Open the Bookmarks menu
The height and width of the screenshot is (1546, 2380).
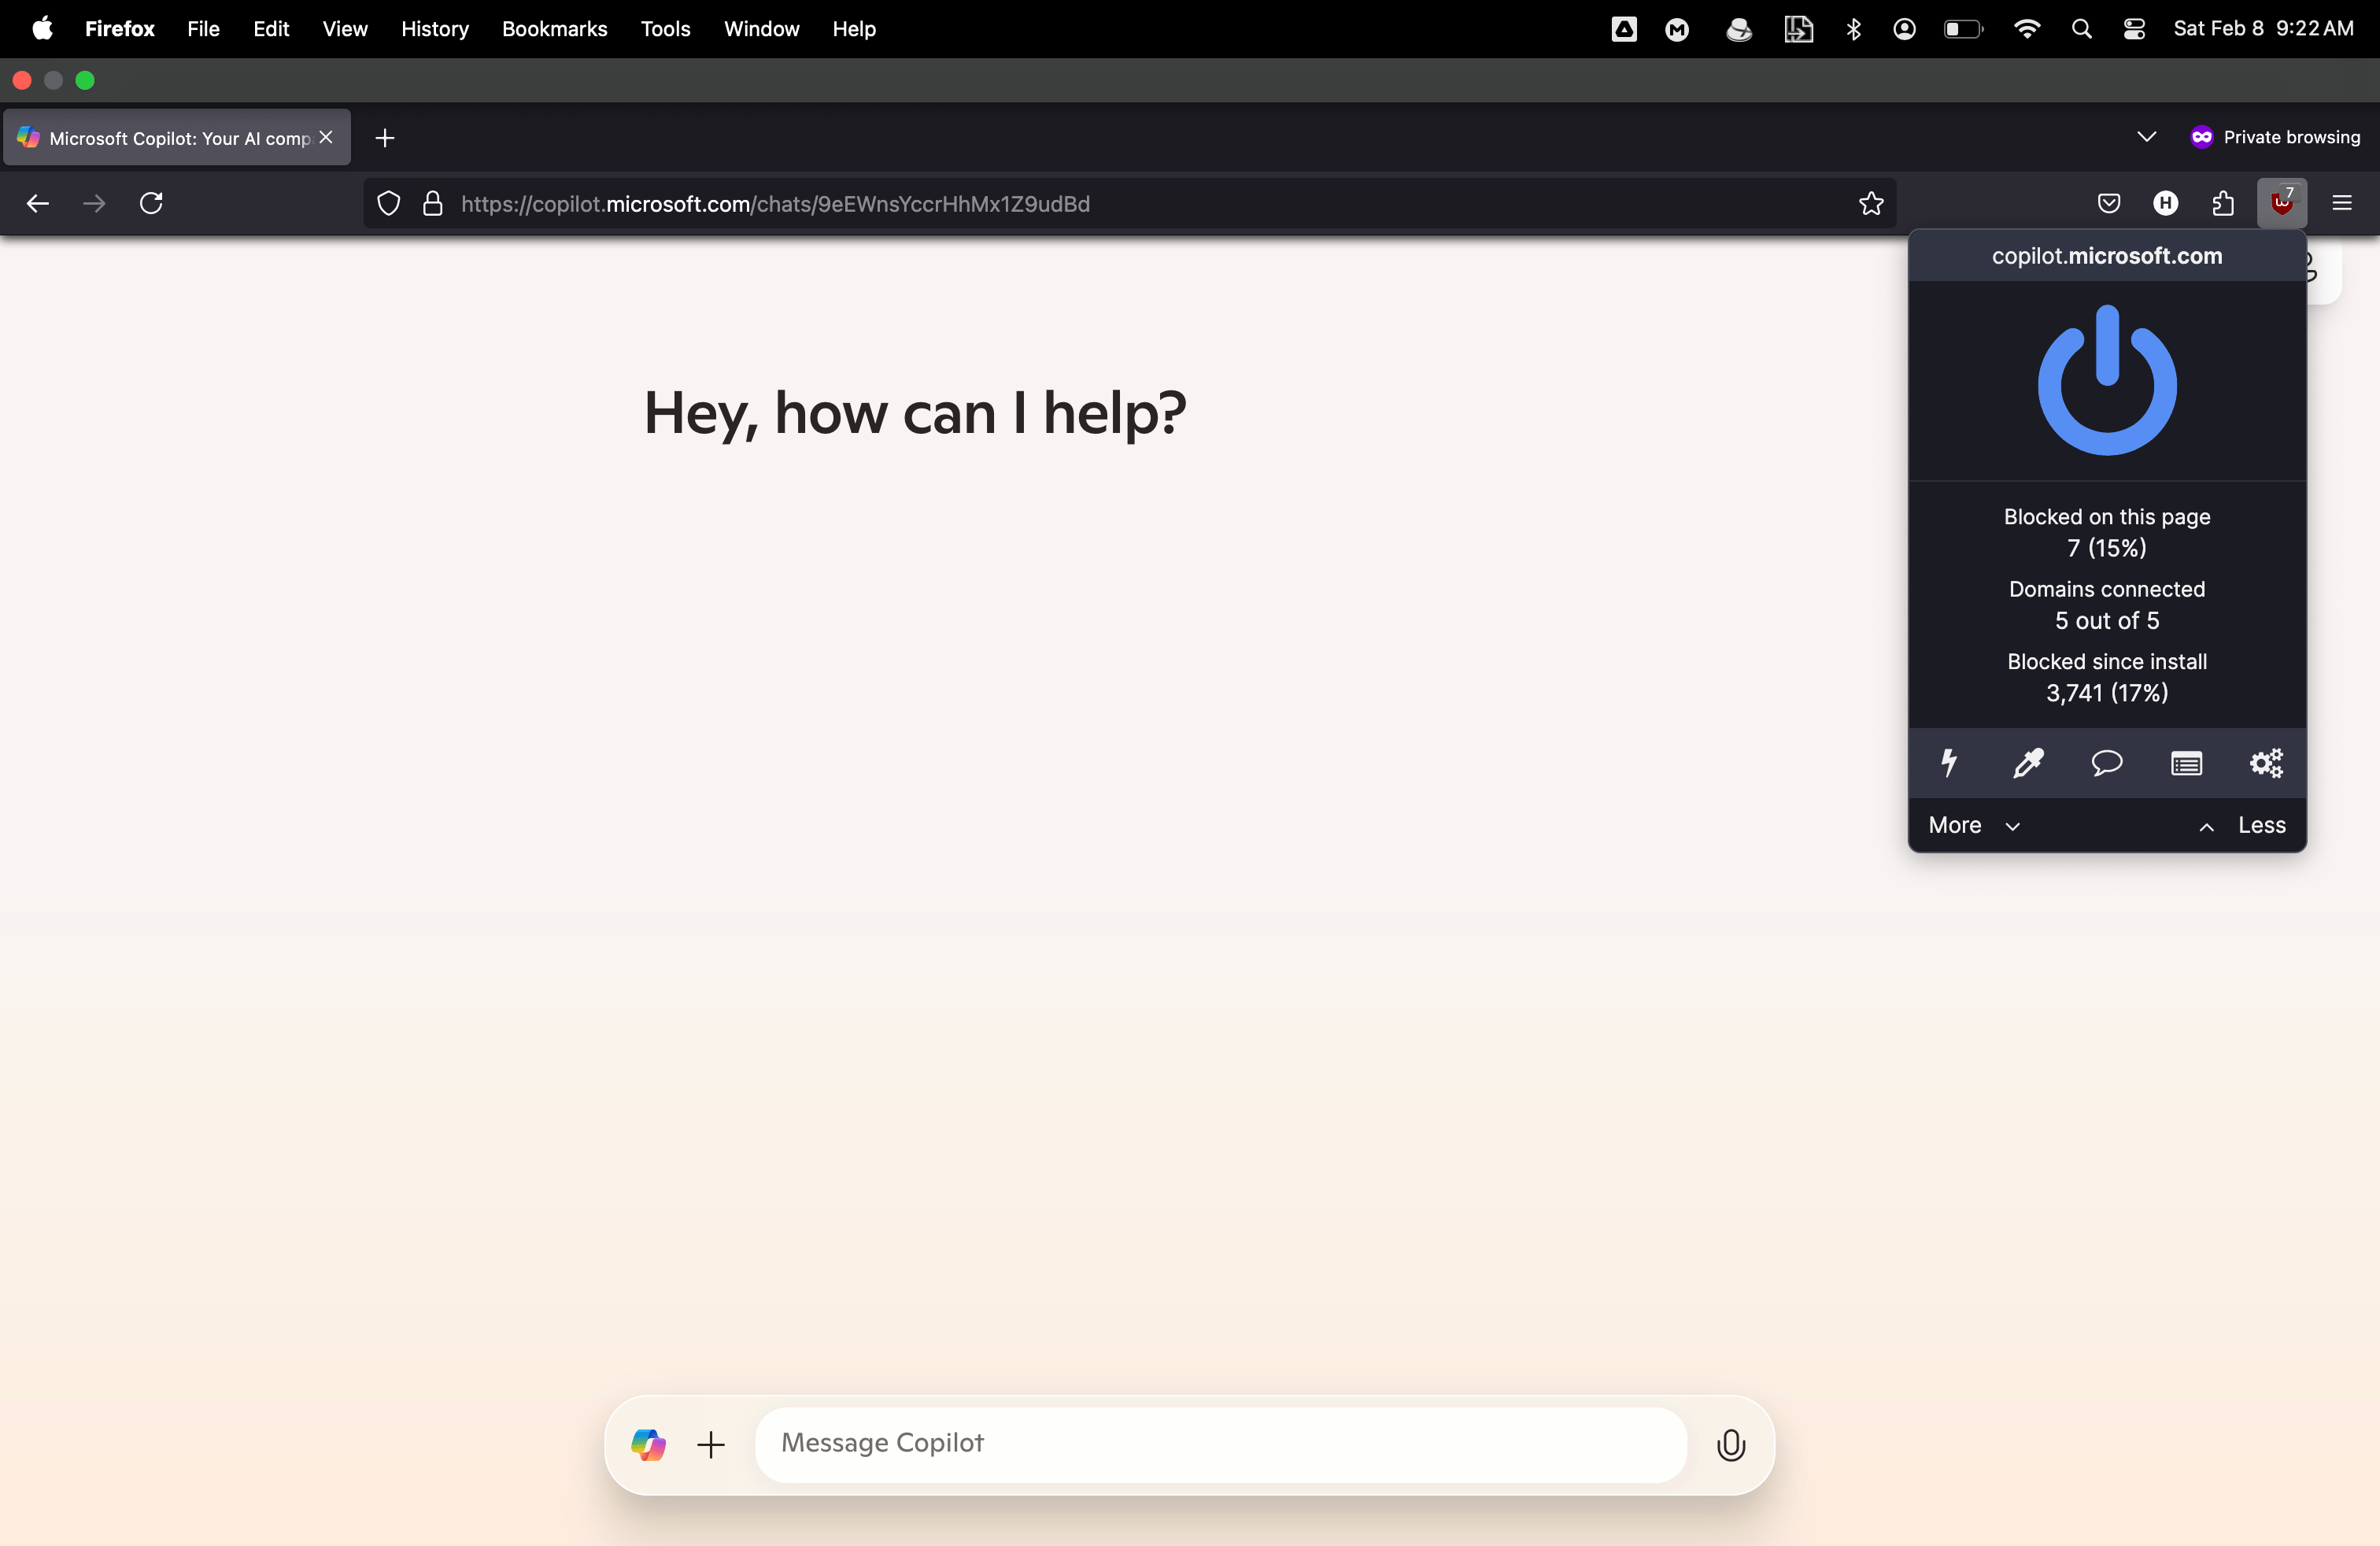click(x=554, y=29)
